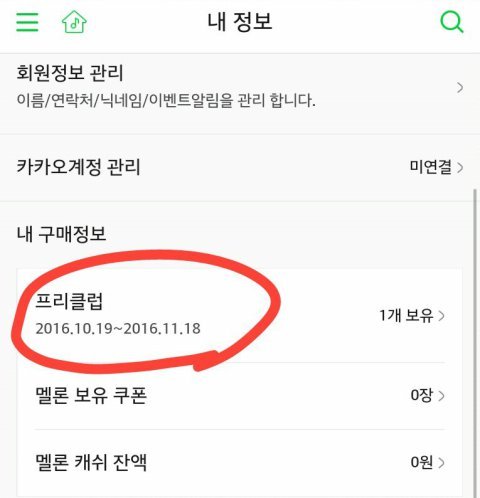
Task: Open 멜론 보유 쿠폰 row
Action: point(240,396)
